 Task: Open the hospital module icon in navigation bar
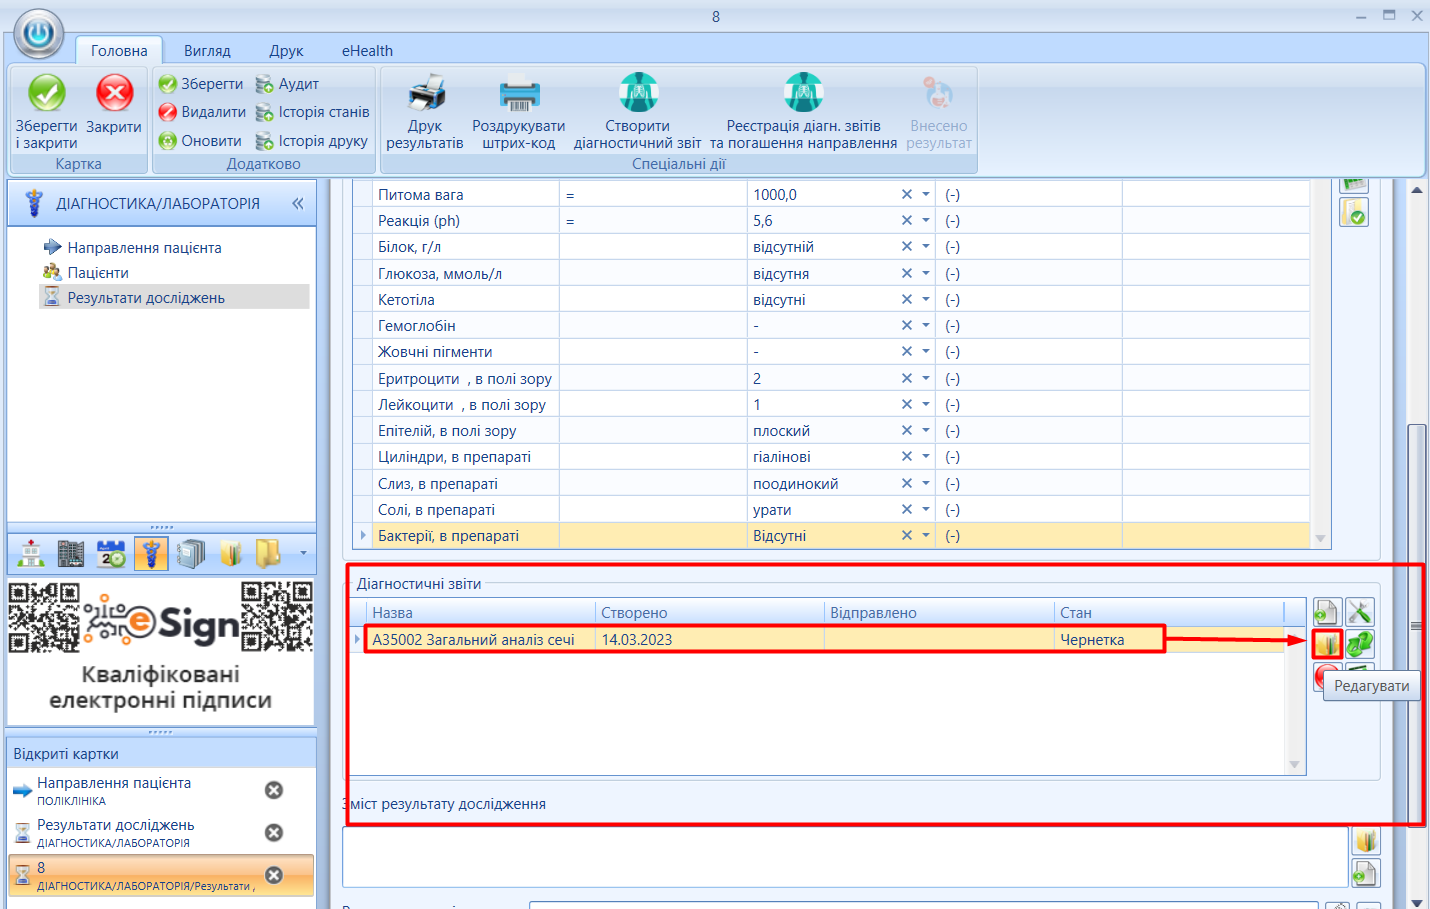tap(31, 553)
